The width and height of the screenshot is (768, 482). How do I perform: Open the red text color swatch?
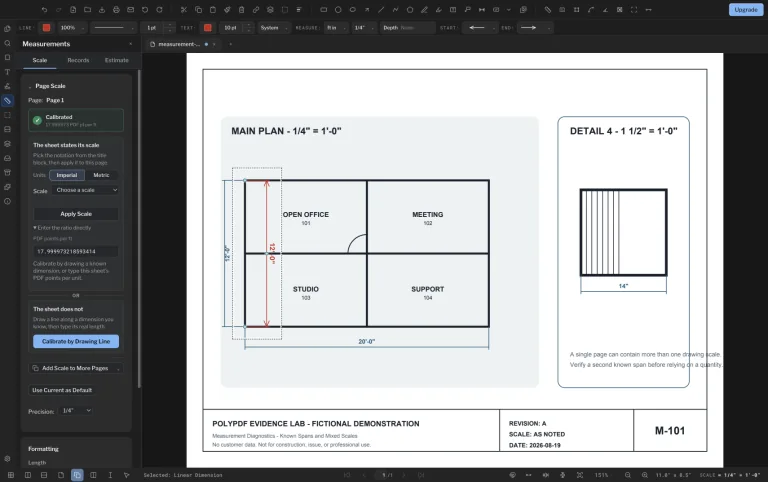(x=208, y=28)
